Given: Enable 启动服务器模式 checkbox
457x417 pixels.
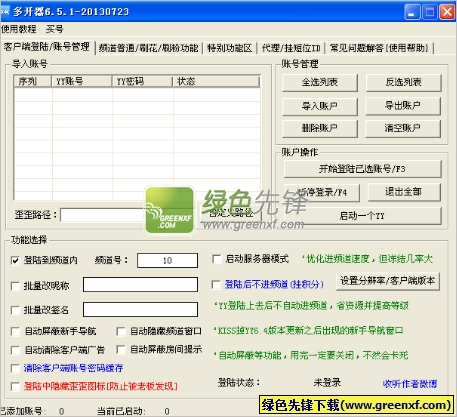Looking at the screenshot, I should click(217, 259).
